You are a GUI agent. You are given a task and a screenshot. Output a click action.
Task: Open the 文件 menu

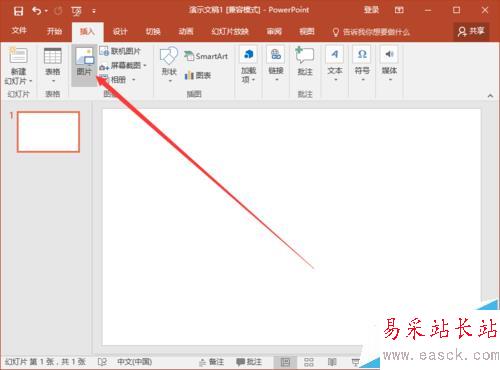[19, 31]
